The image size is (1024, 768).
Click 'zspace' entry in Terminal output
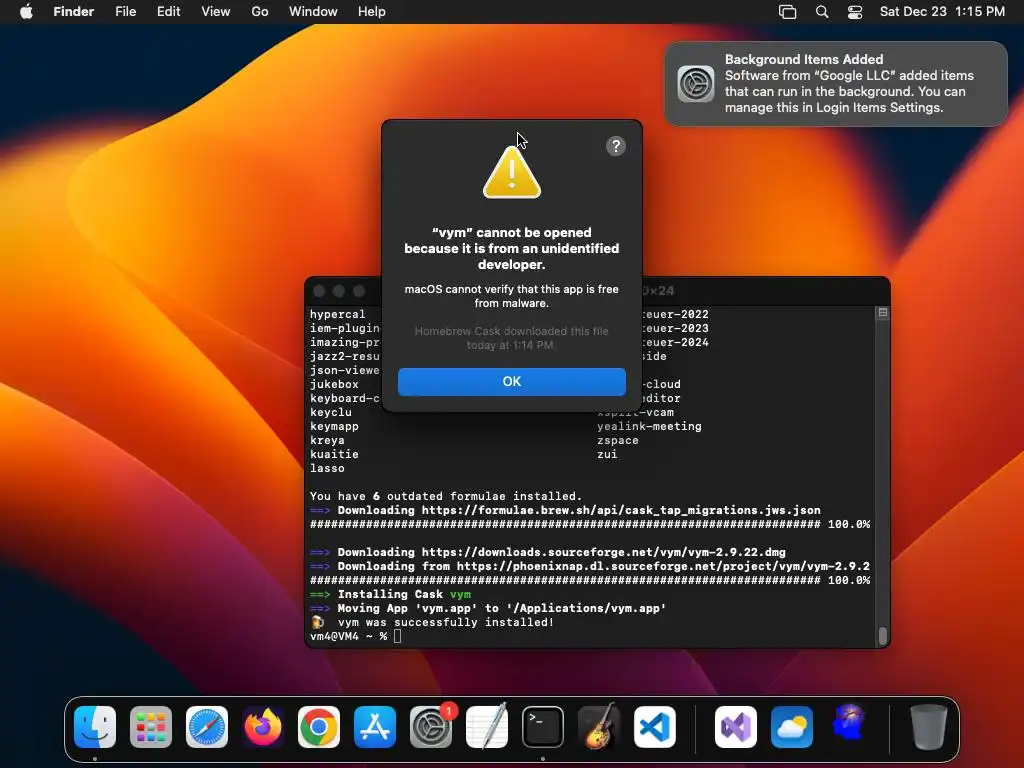[618, 440]
